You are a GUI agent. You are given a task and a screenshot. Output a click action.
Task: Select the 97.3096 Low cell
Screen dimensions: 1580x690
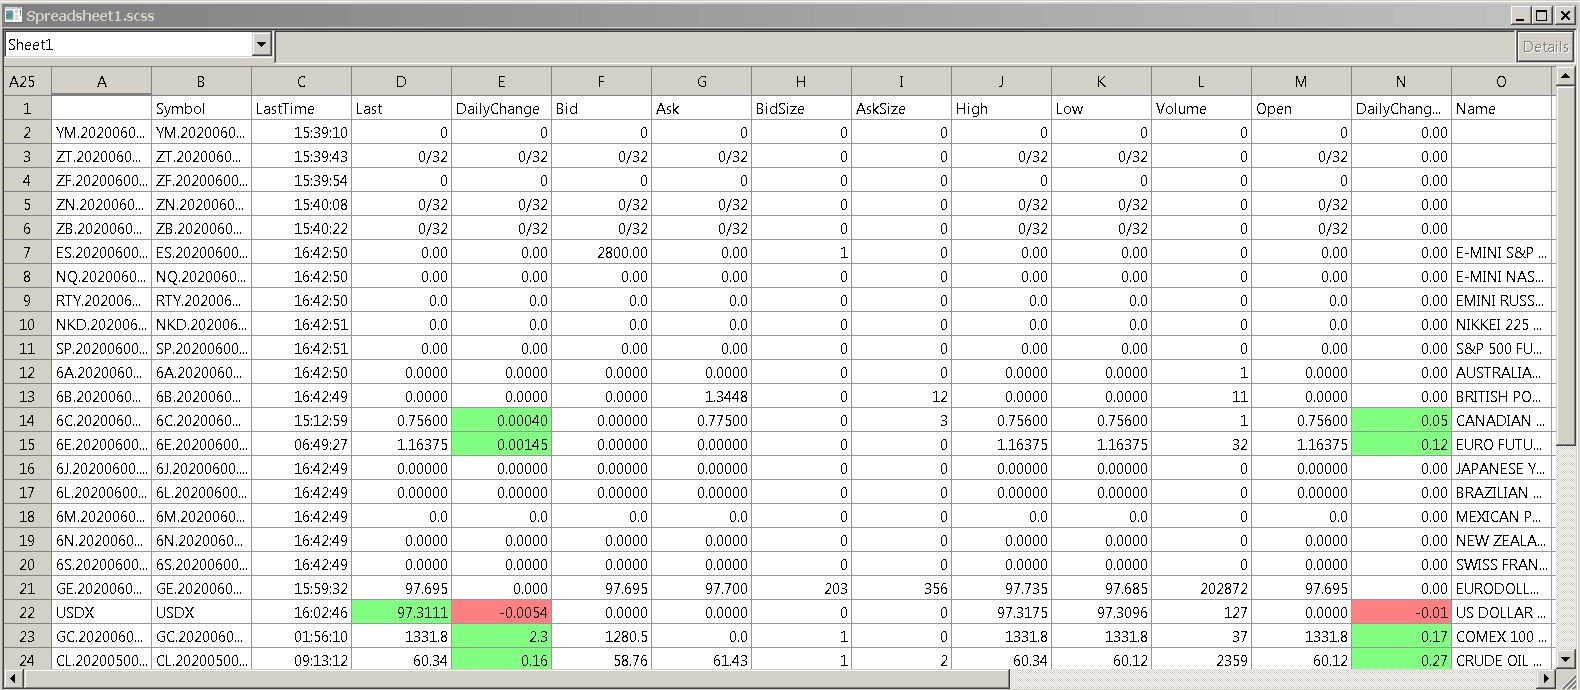pyautogui.click(x=1101, y=612)
